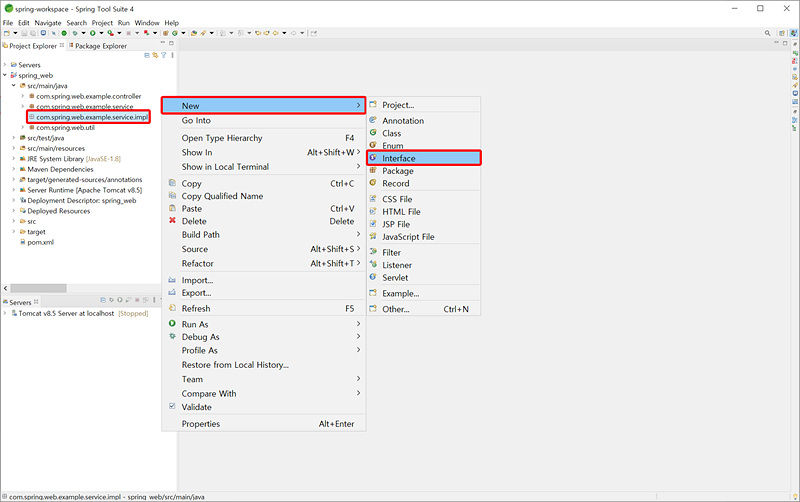
Task: Open the Navigate menu
Action: [x=48, y=23]
